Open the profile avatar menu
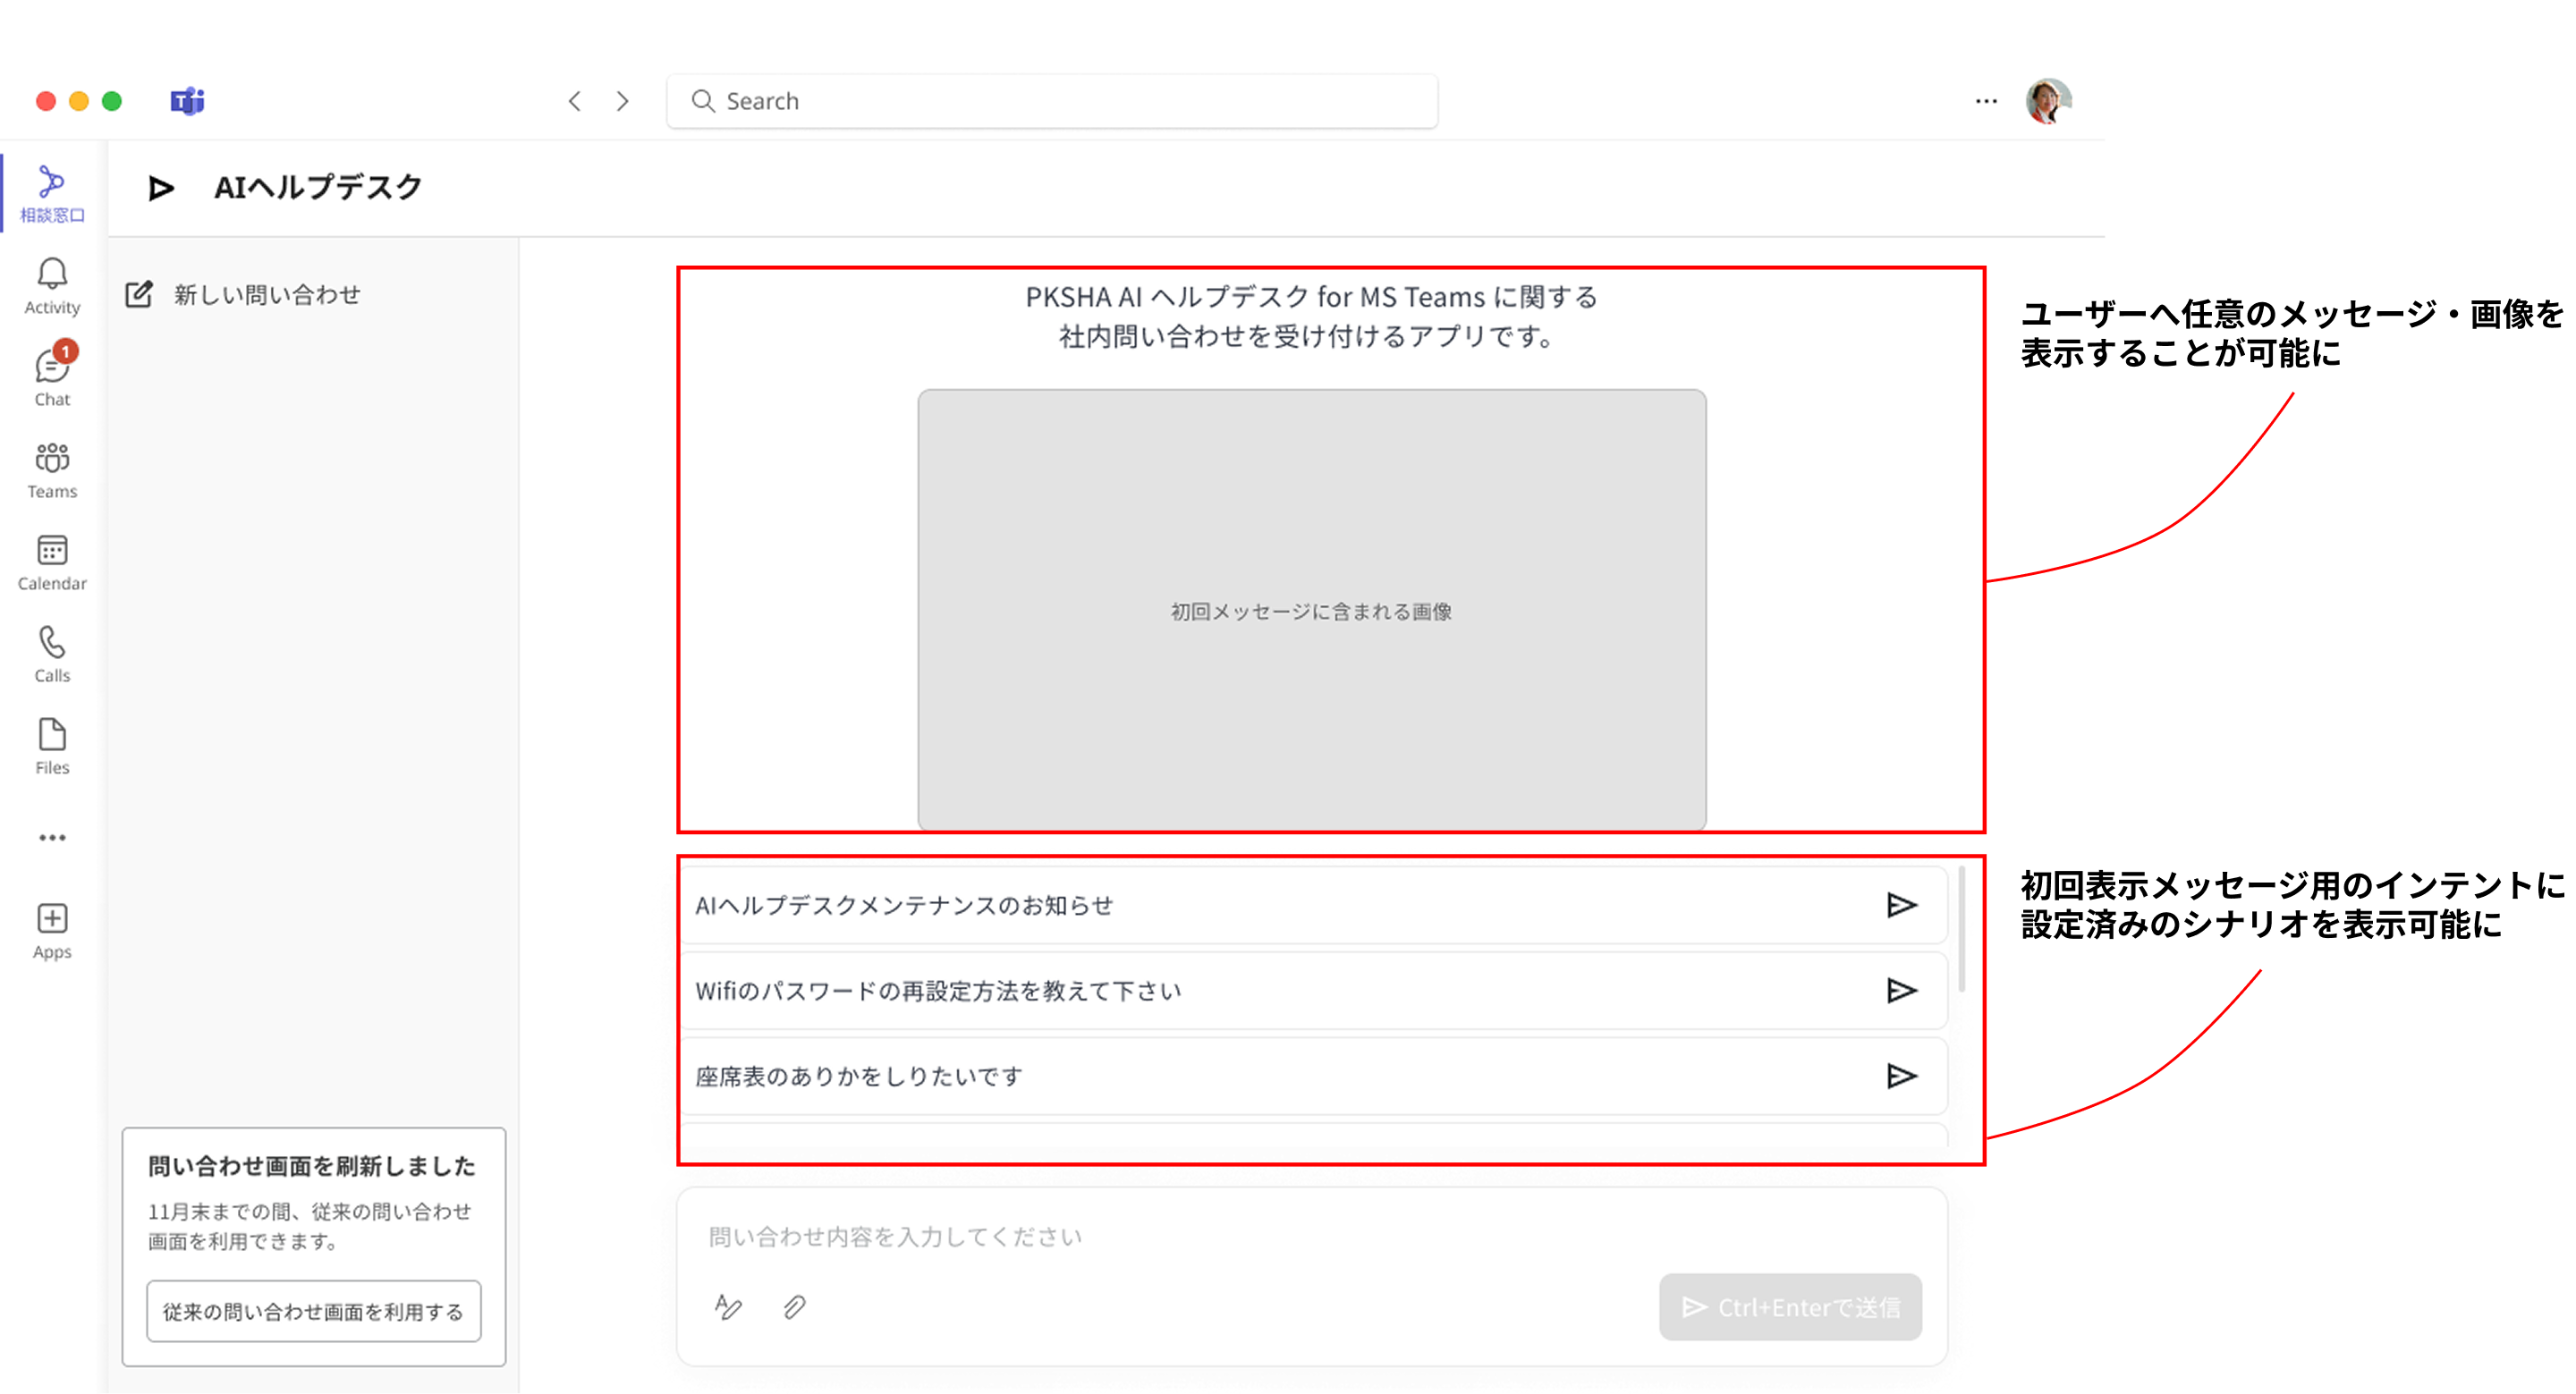This screenshot has height=1394, width=2576. 2048,101
